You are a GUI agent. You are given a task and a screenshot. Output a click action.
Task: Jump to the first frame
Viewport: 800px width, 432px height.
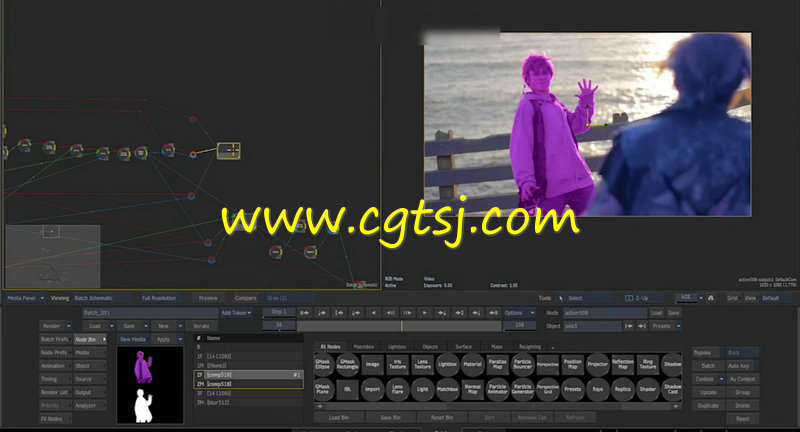(x=305, y=313)
